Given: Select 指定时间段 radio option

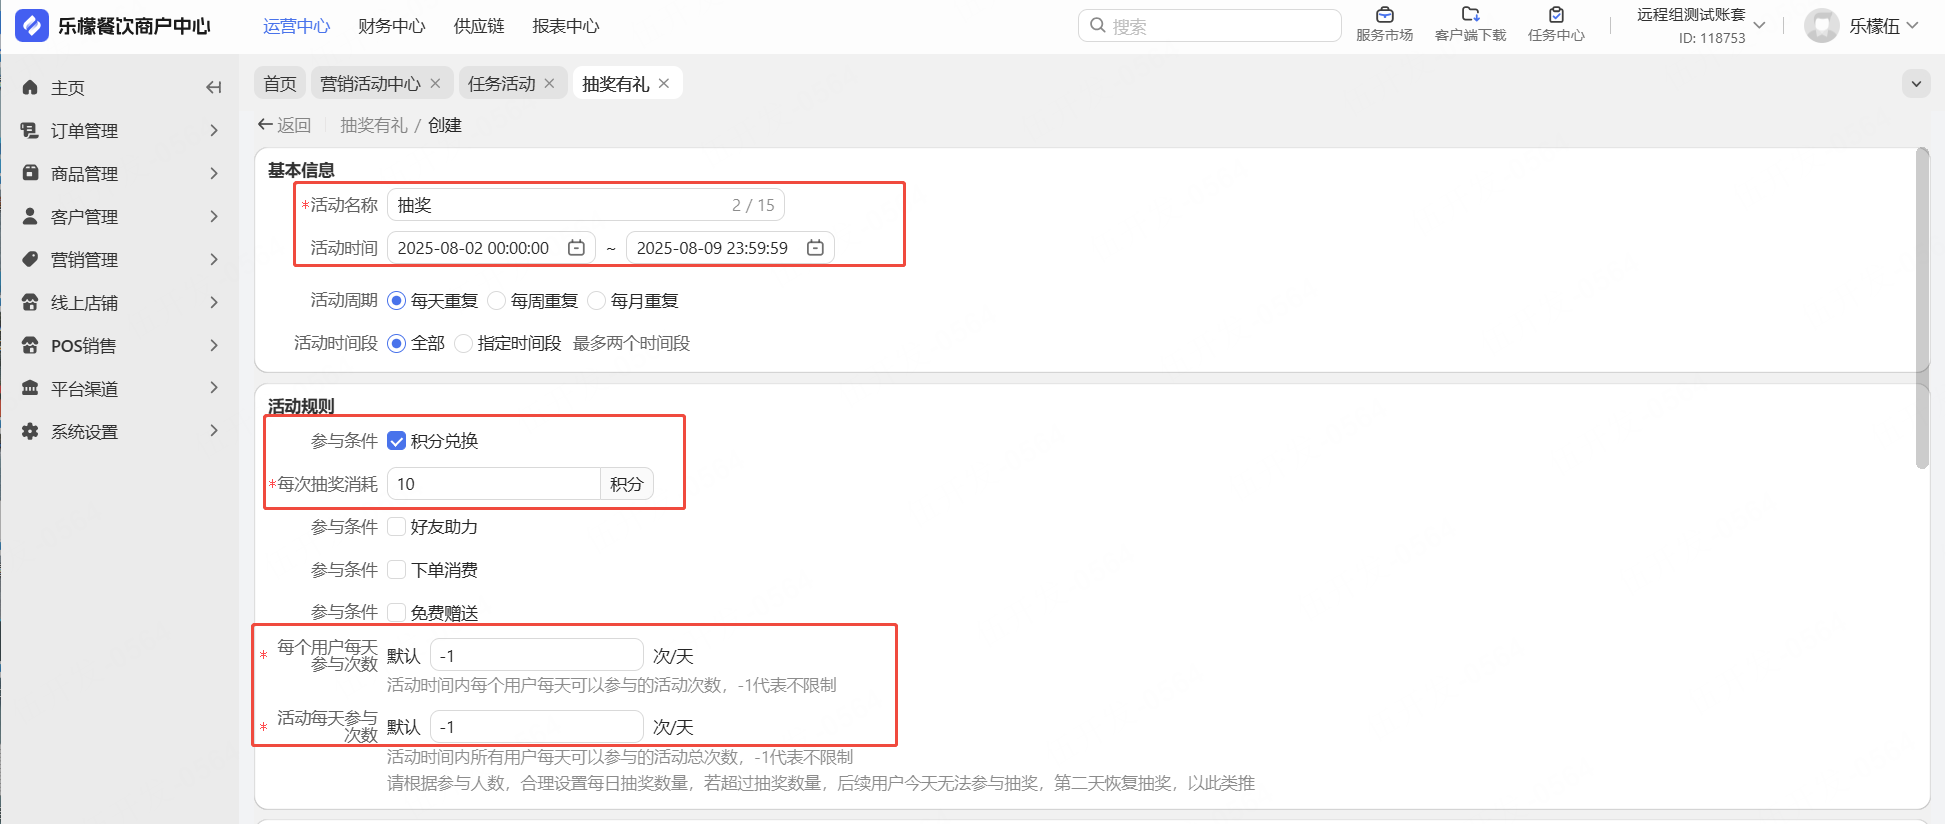Looking at the screenshot, I should tap(463, 344).
